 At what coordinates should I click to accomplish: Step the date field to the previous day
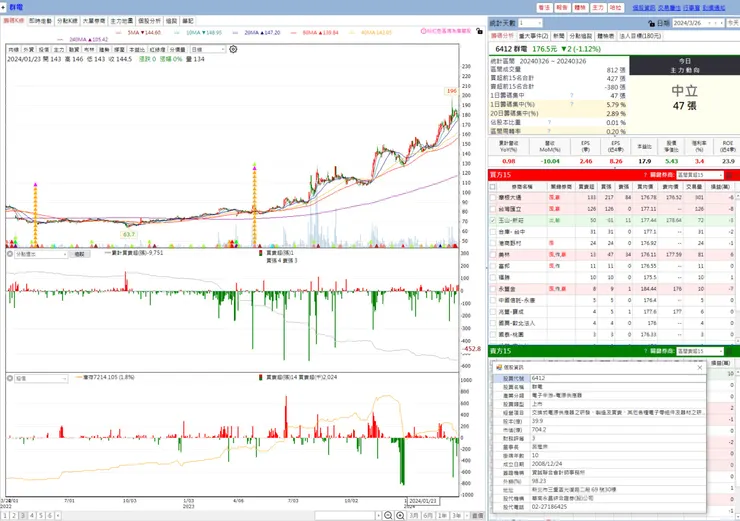[x=716, y=23]
